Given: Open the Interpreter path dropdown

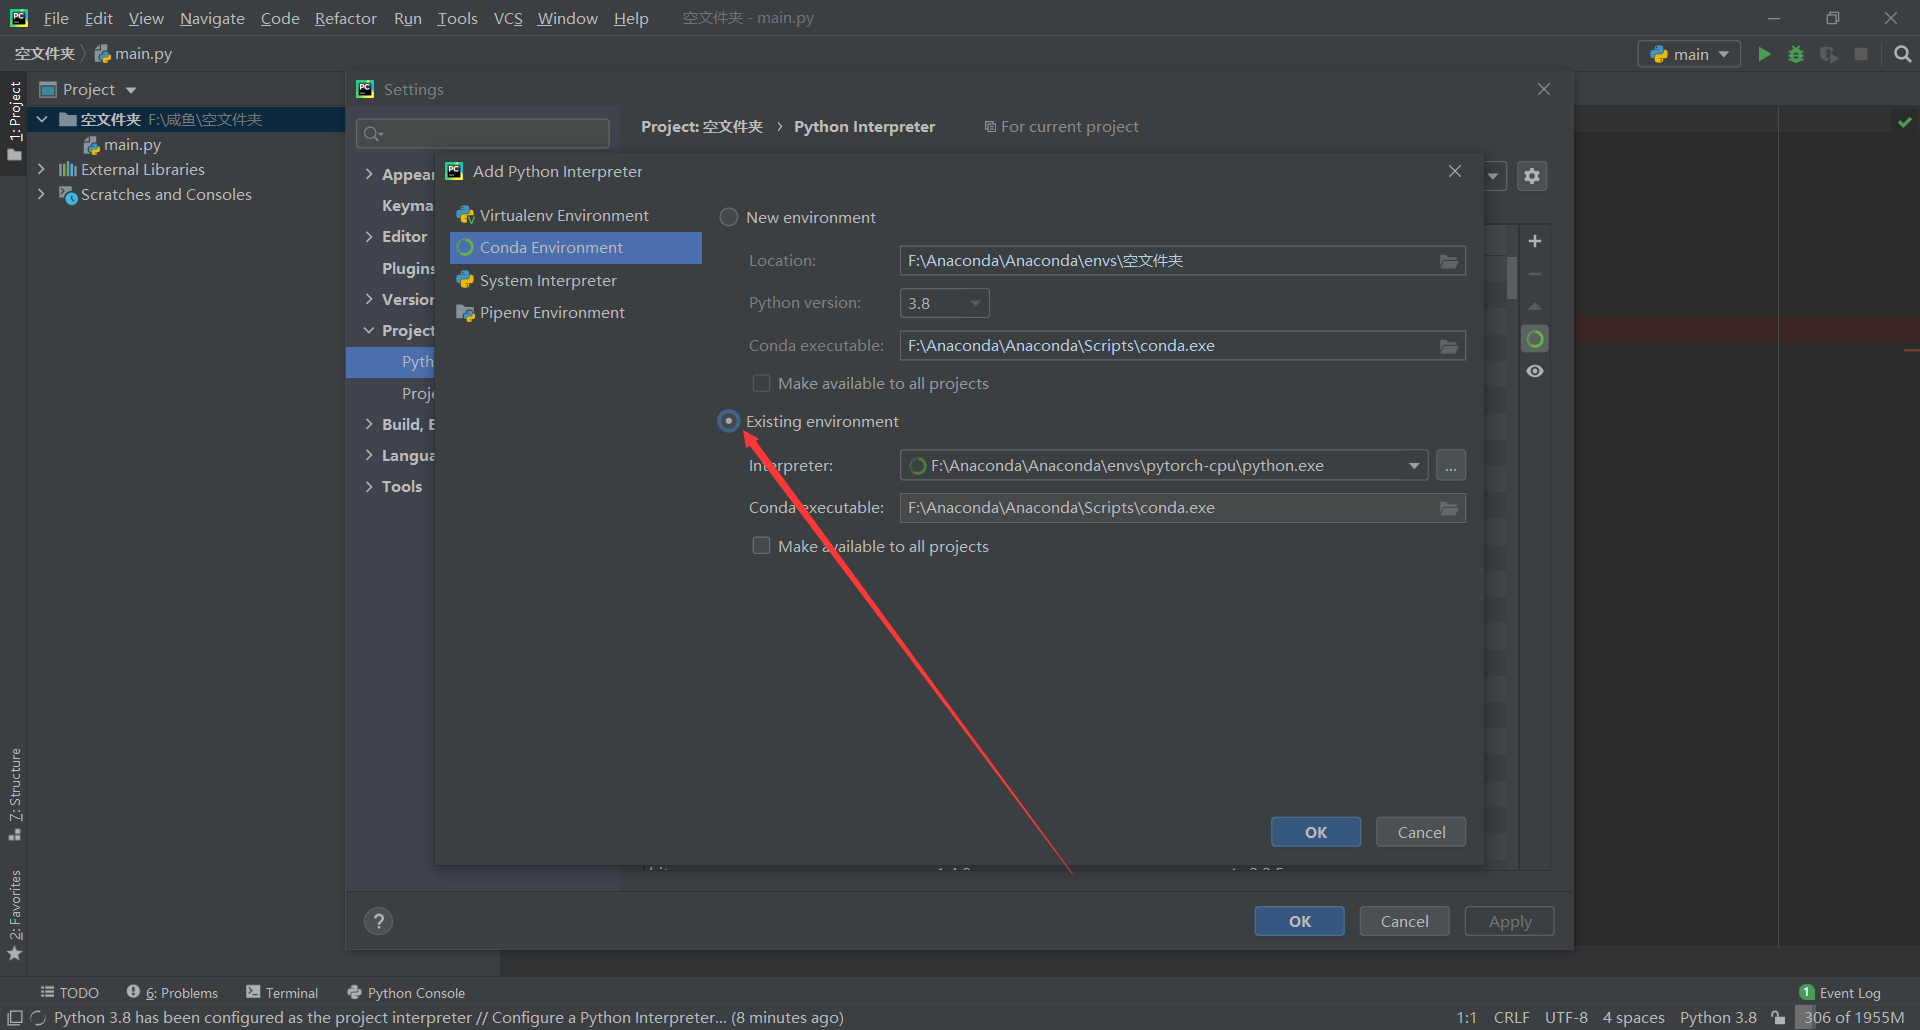Looking at the screenshot, I should 1414,466.
